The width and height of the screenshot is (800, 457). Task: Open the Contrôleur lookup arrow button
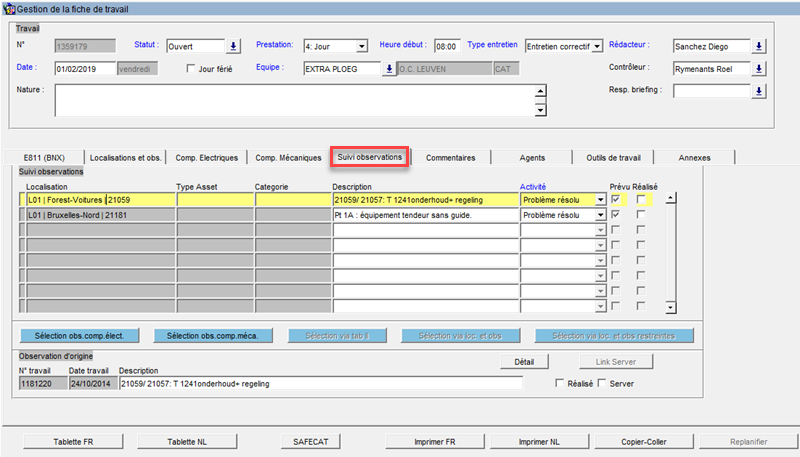click(x=759, y=69)
